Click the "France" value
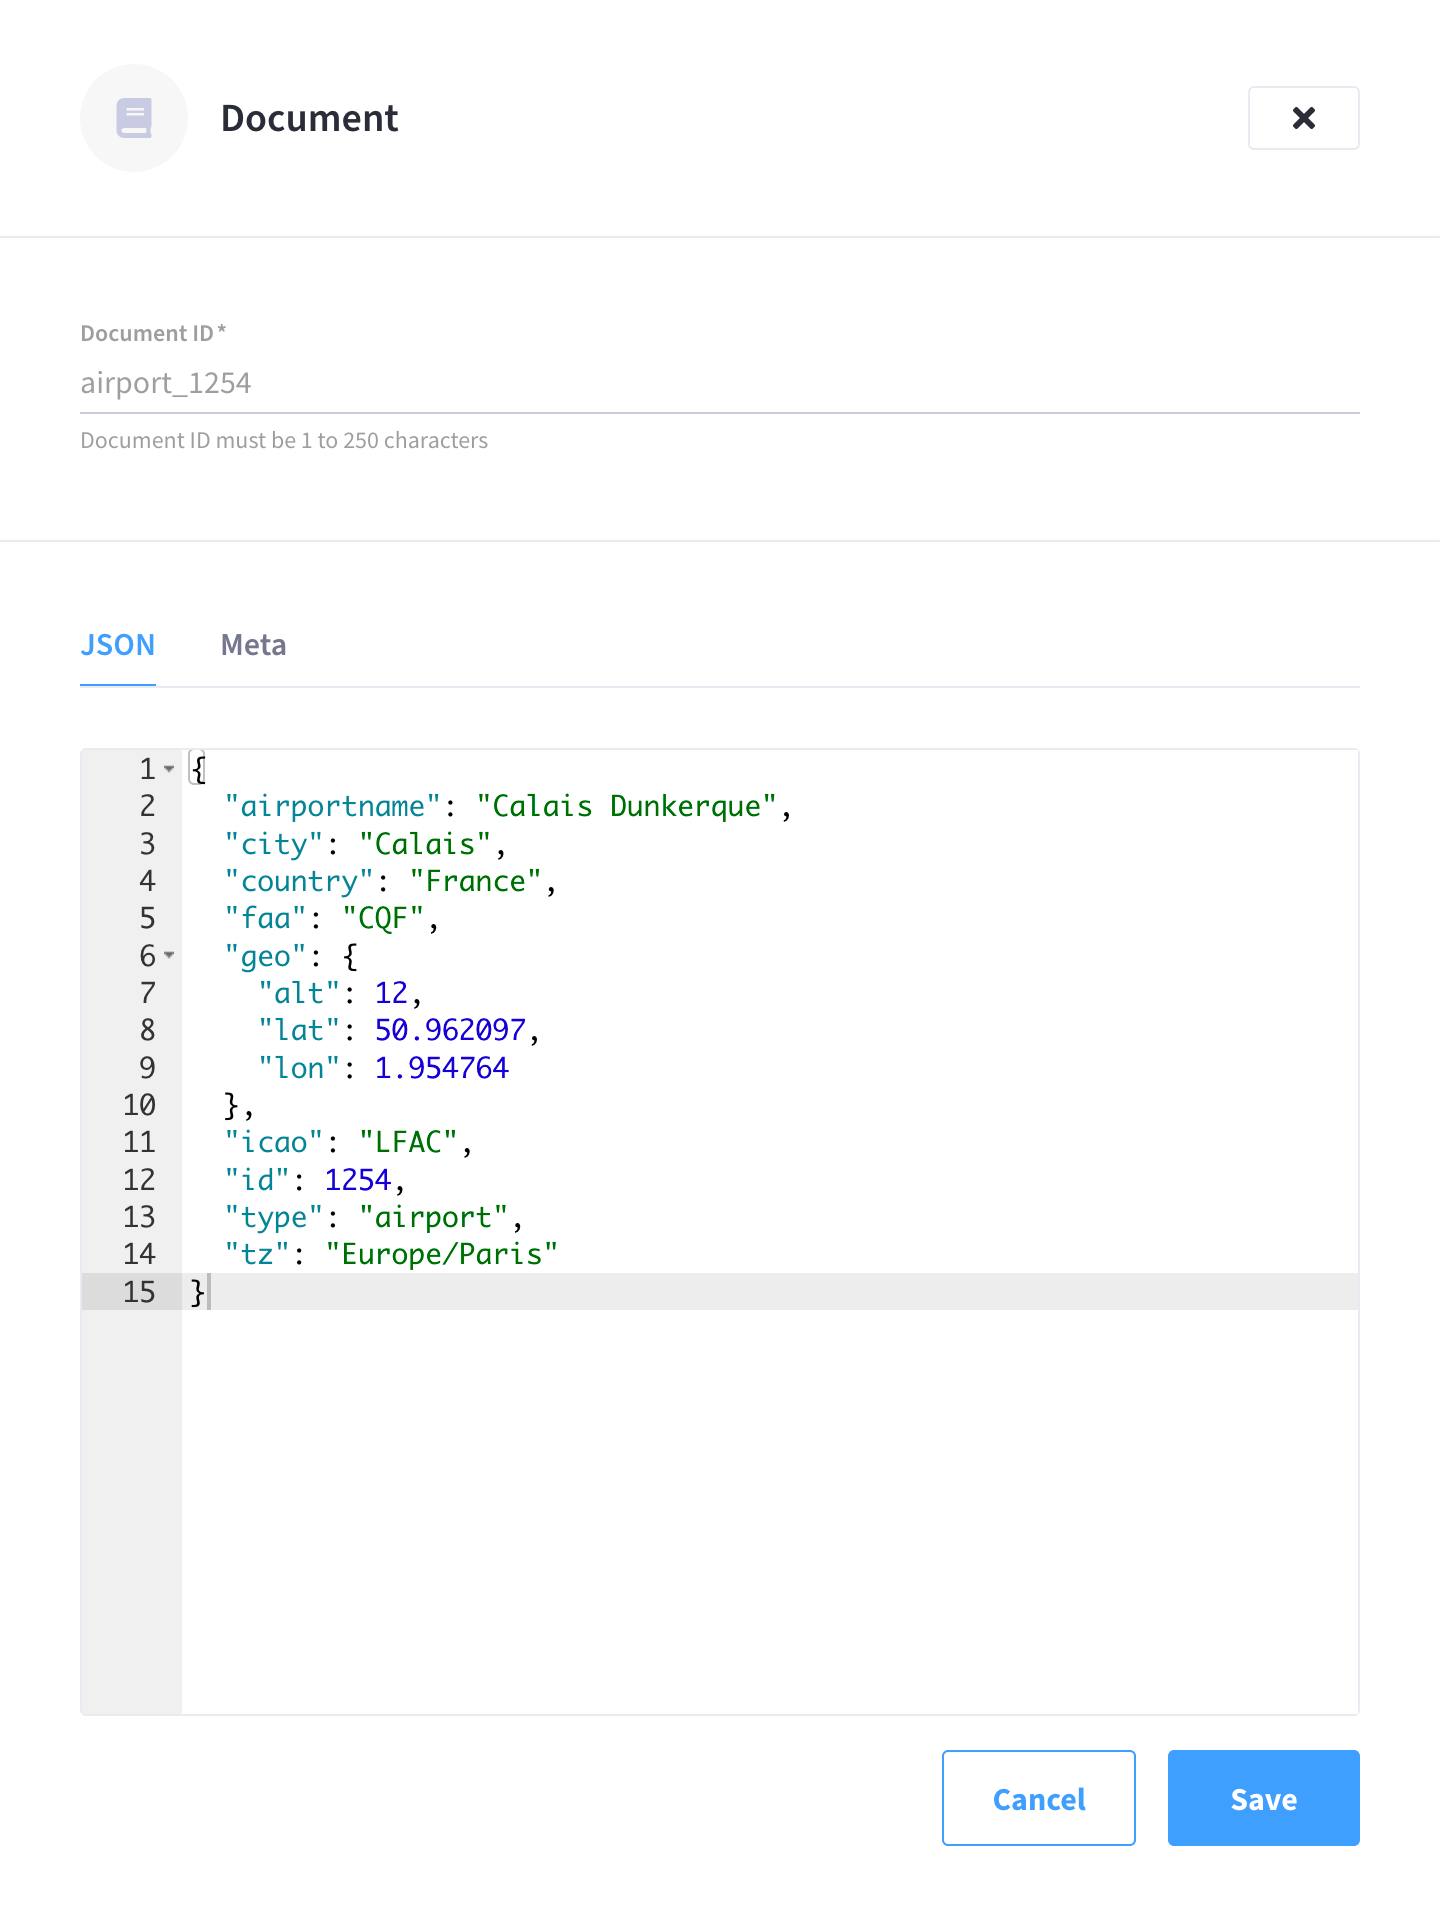Screen dimensions: 1440x1906 coord(475,881)
